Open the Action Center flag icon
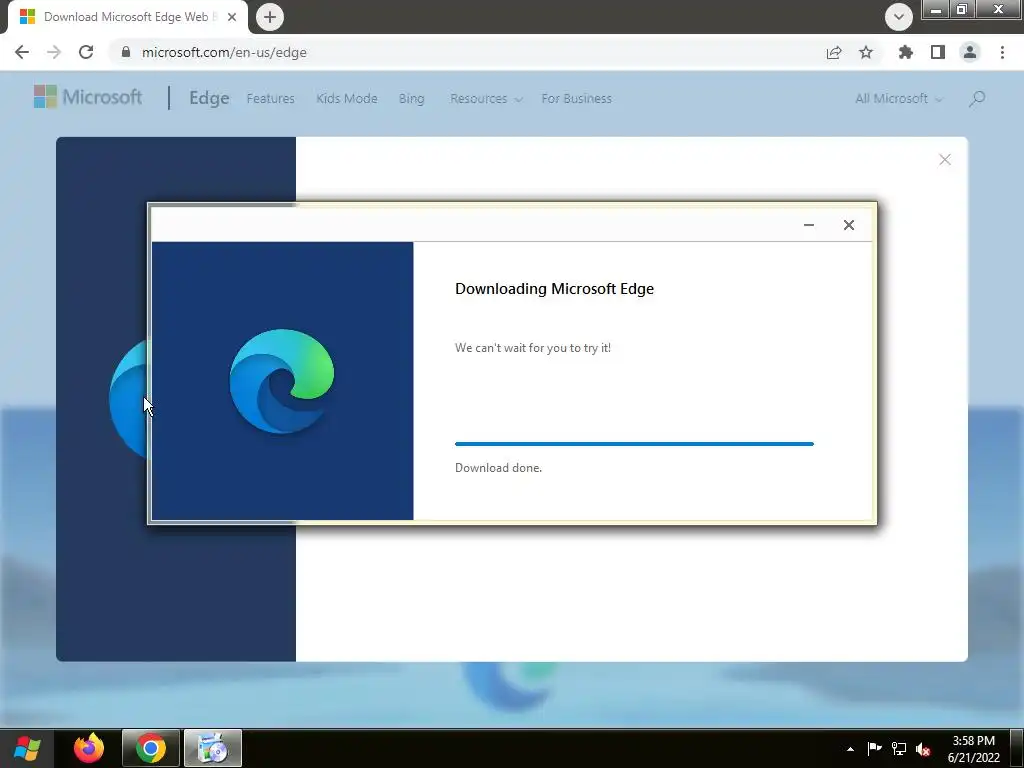Image resolution: width=1024 pixels, height=768 pixels. click(874, 748)
